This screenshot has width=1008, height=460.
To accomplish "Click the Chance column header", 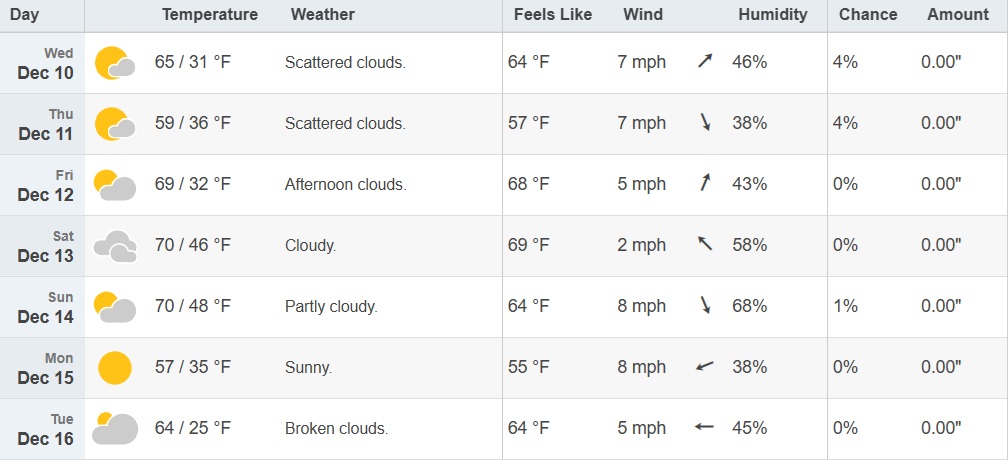I will [x=868, y=15].
